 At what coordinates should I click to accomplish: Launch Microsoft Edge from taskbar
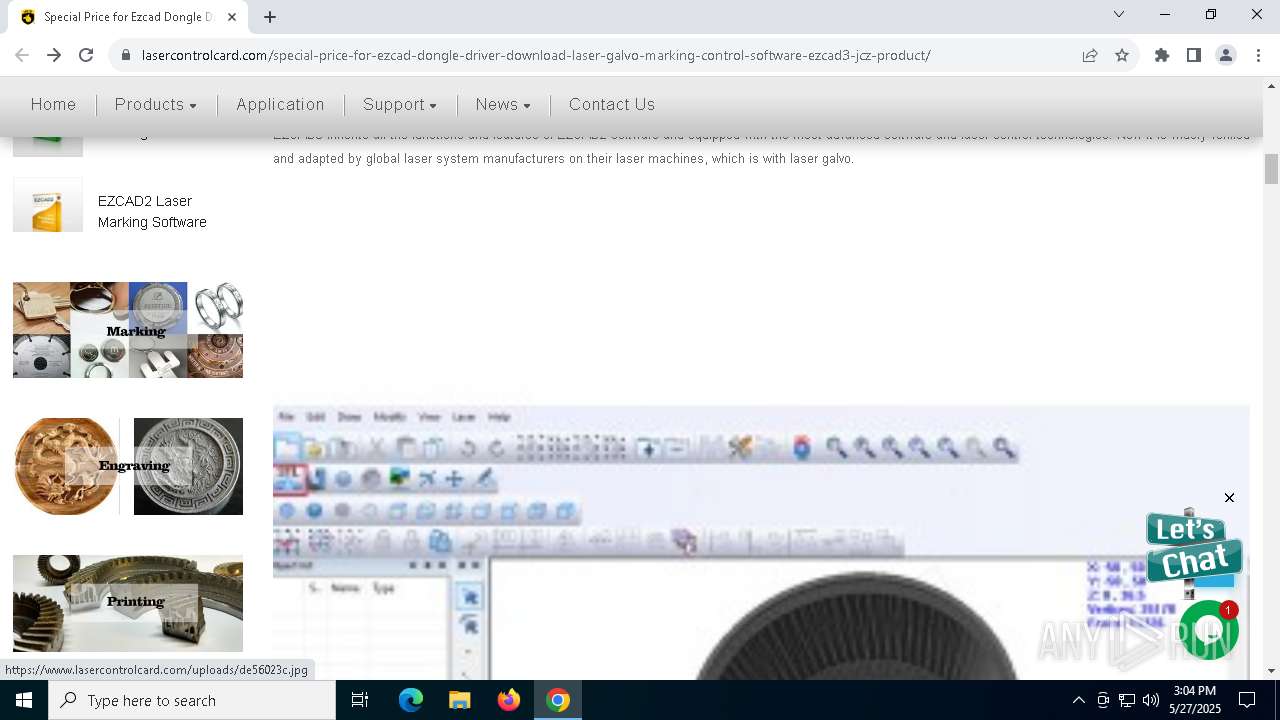411,700
